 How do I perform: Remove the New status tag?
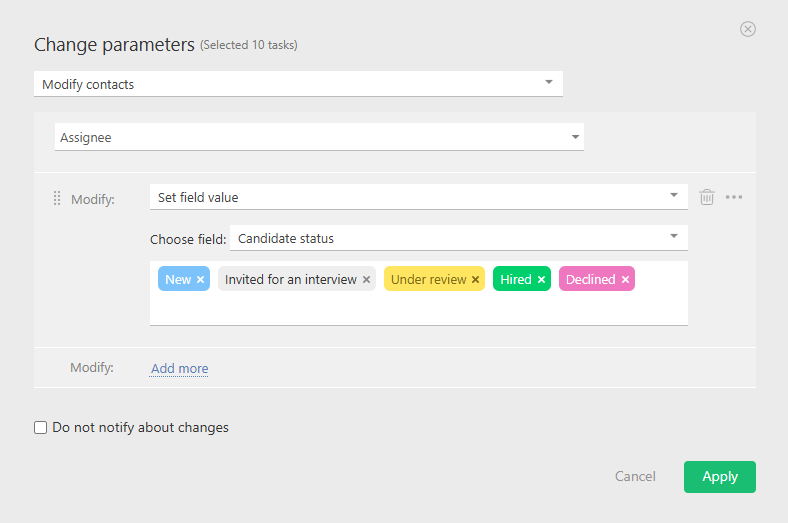coord(200,280)
